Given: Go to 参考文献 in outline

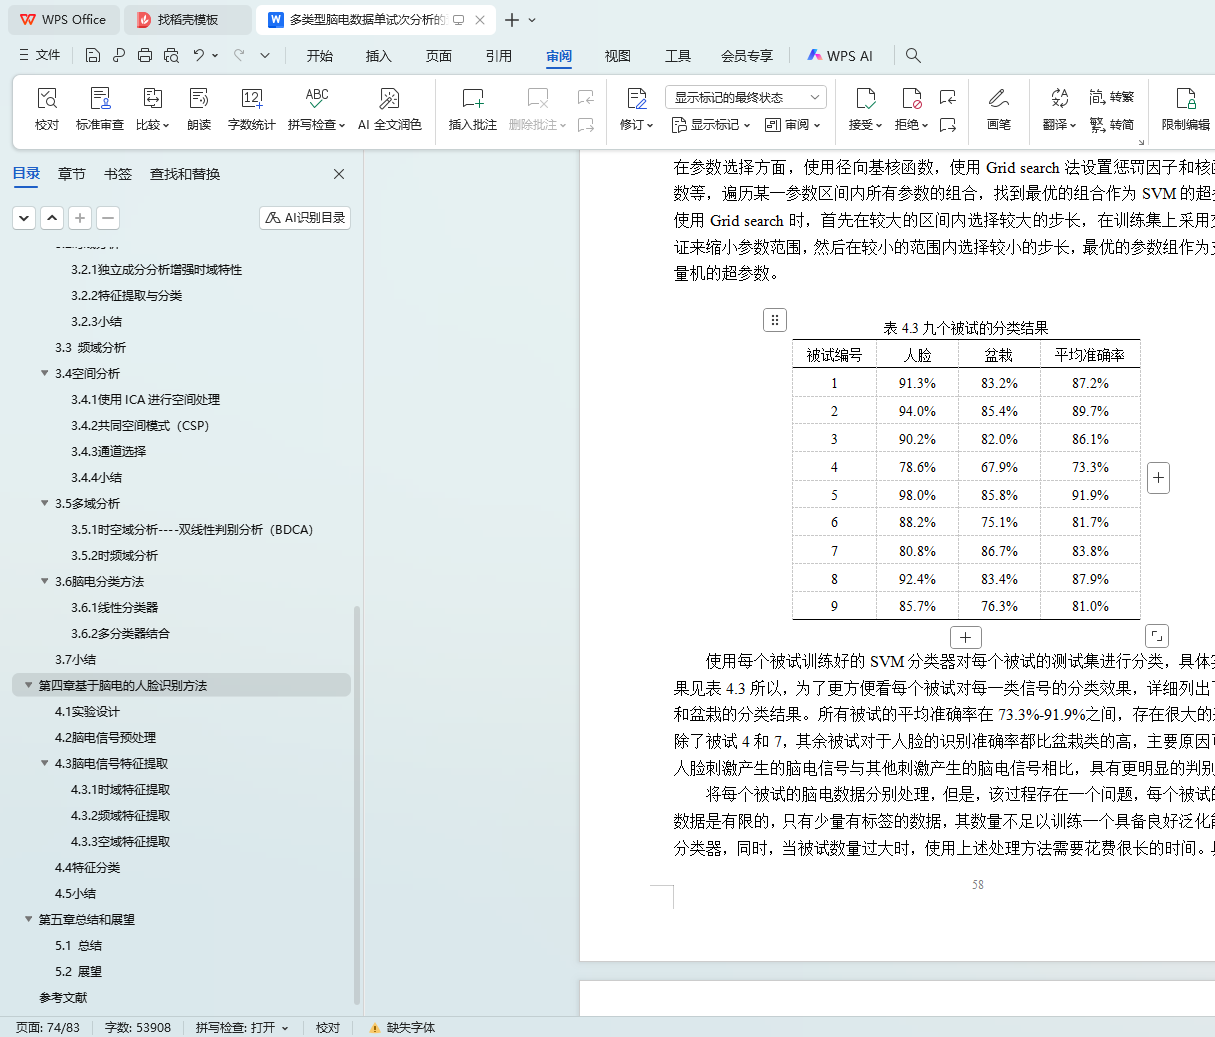Looking at the screenshot, I should (63, 997).
